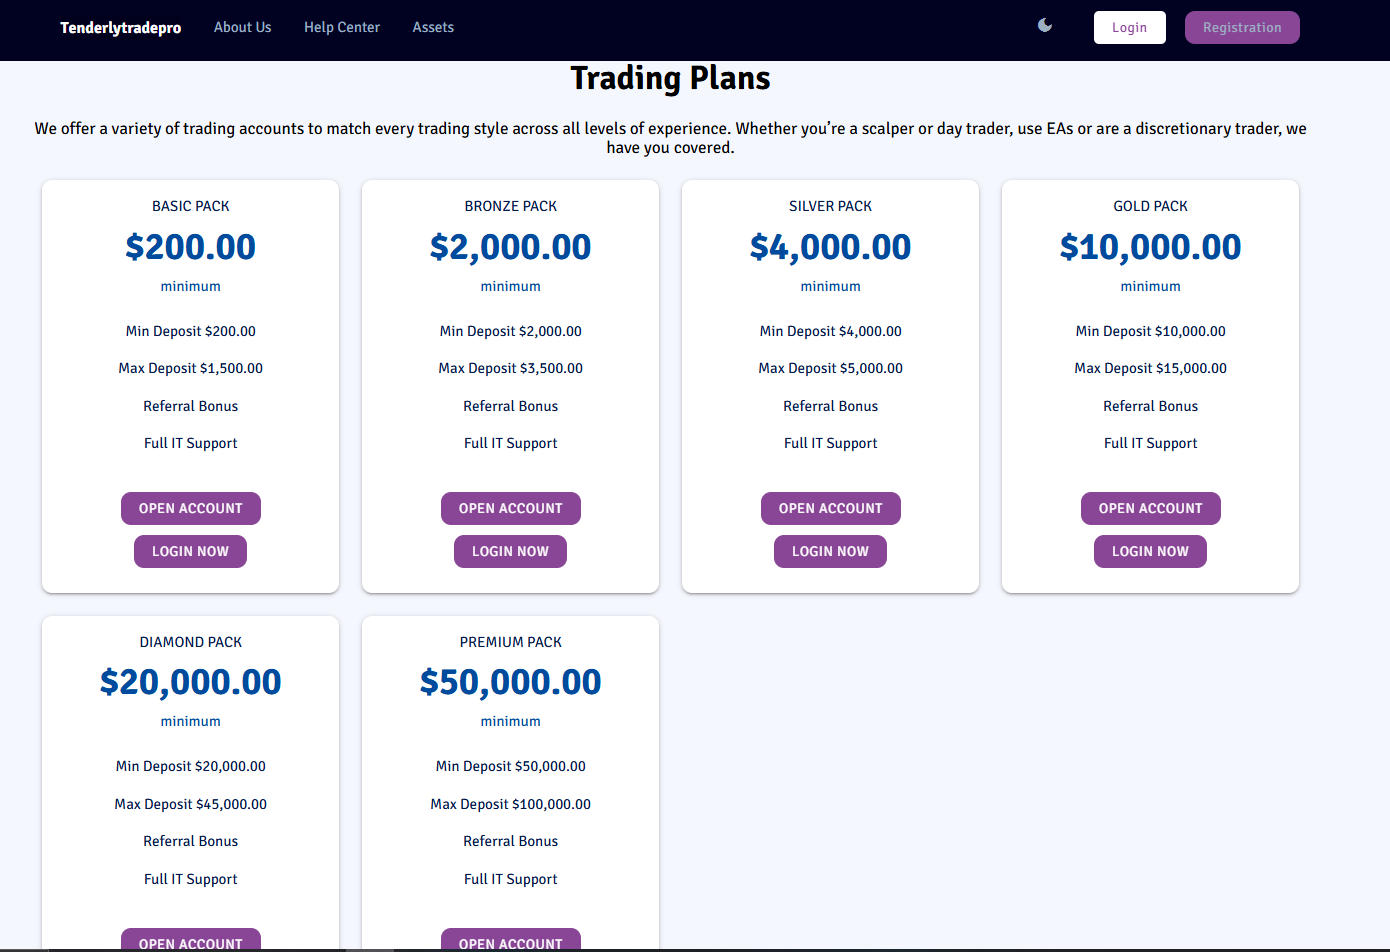Open the About Us page
Screen dimensions: 1390x952
pos(242,28)
